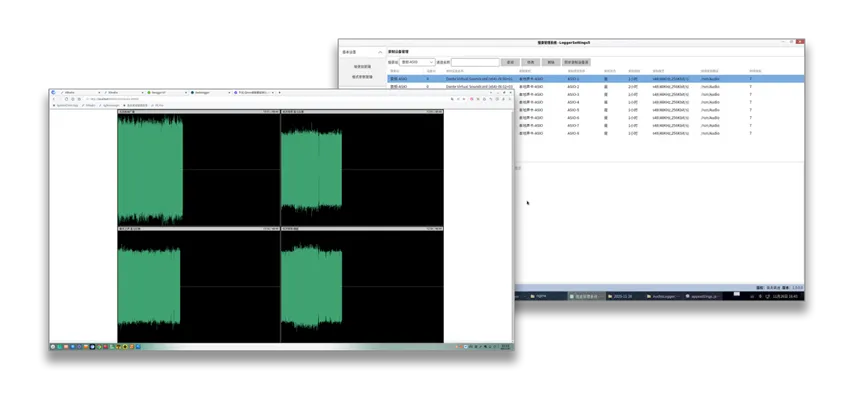Collapse the 基本设置 sidebar section

tap(379, 51)
